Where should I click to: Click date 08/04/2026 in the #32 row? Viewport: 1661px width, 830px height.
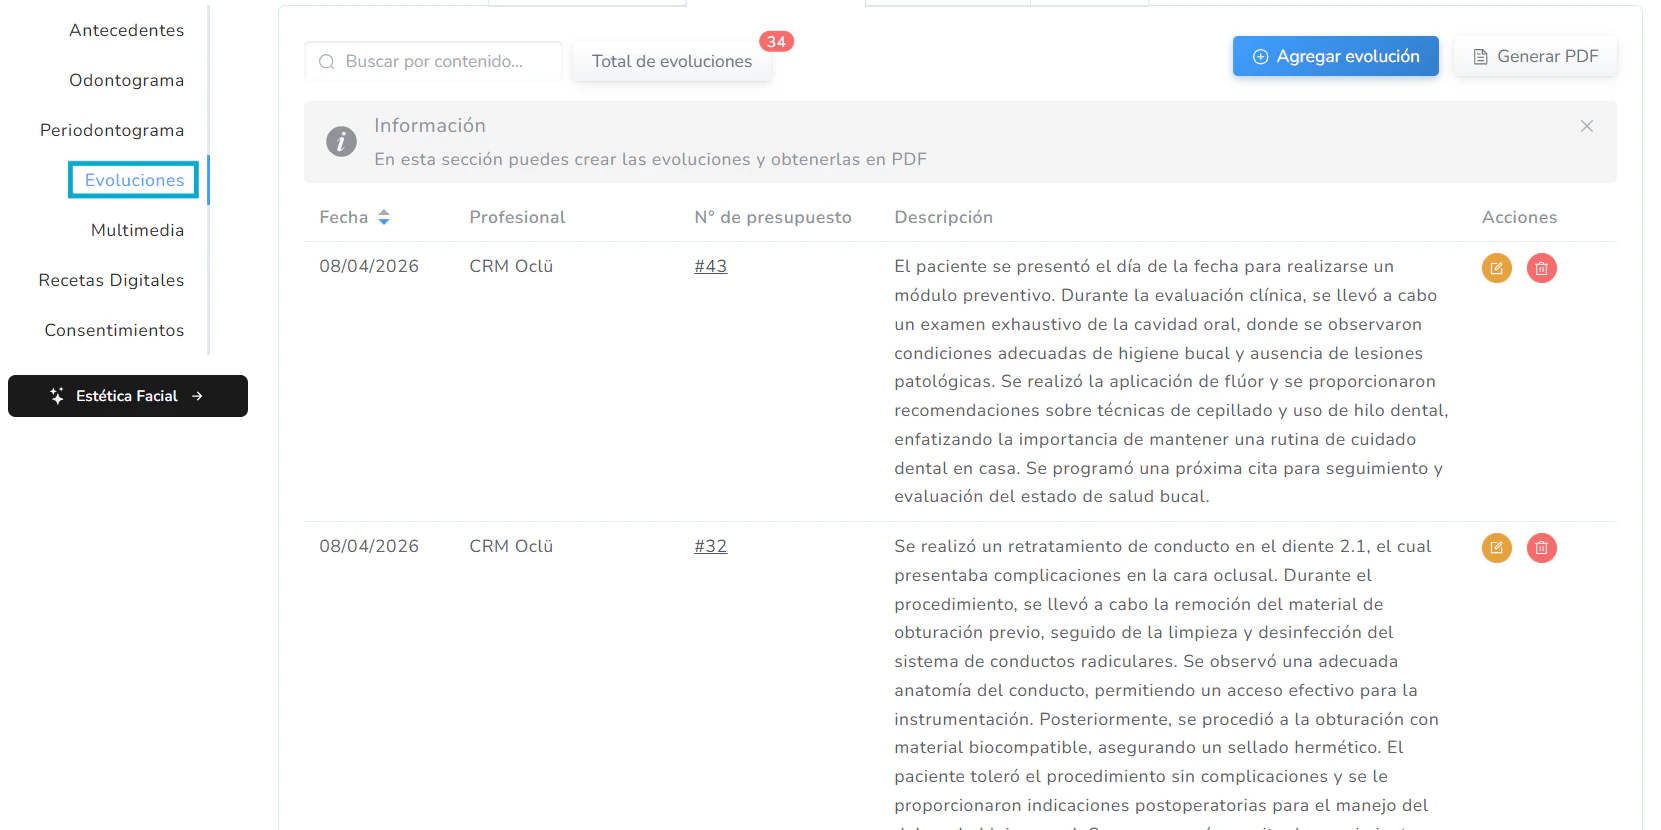click(369, 546)
